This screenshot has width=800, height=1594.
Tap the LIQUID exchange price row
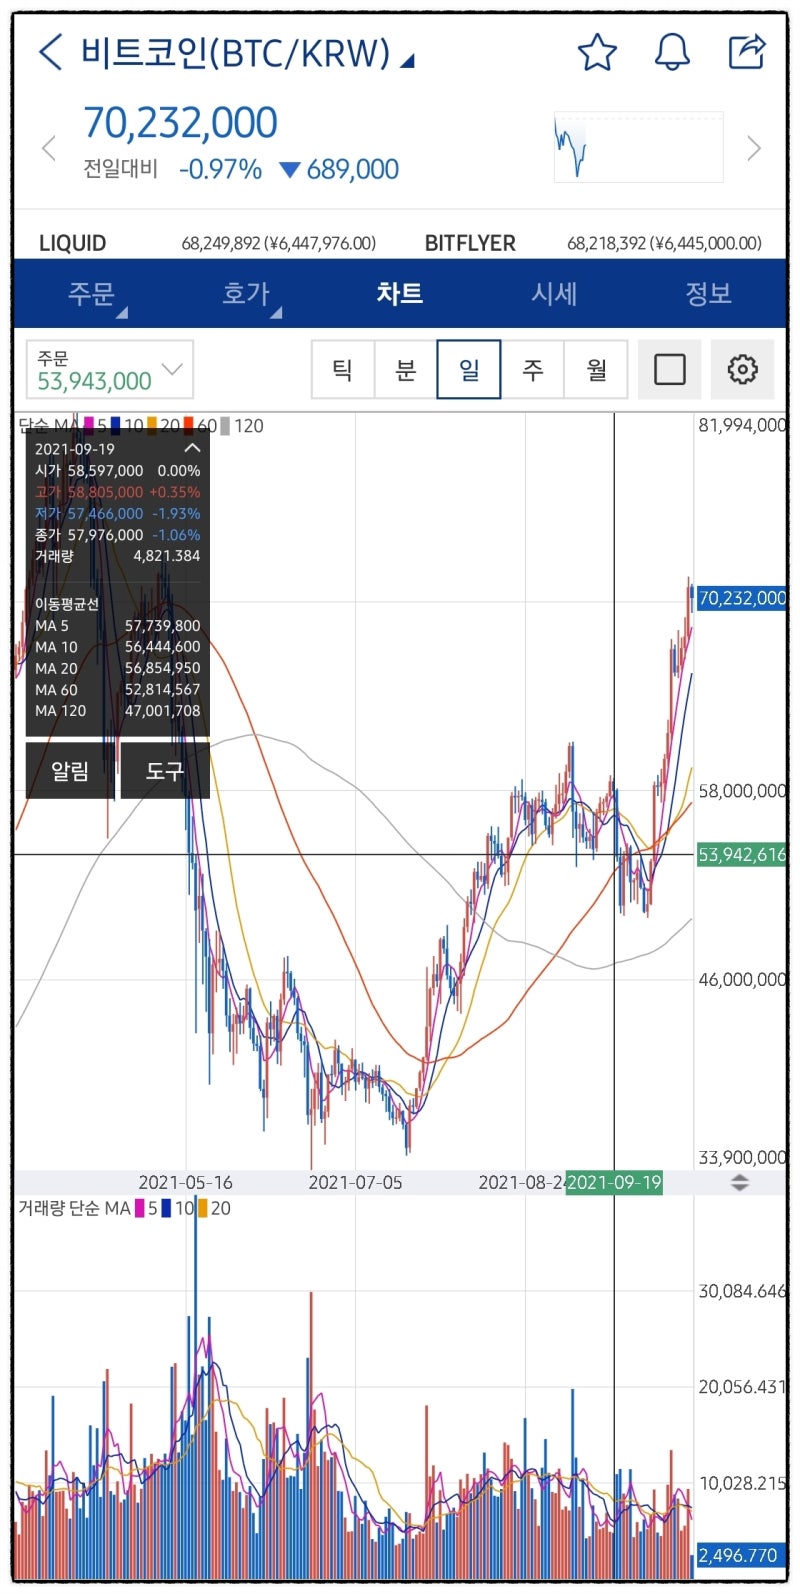tap(207, 243)
